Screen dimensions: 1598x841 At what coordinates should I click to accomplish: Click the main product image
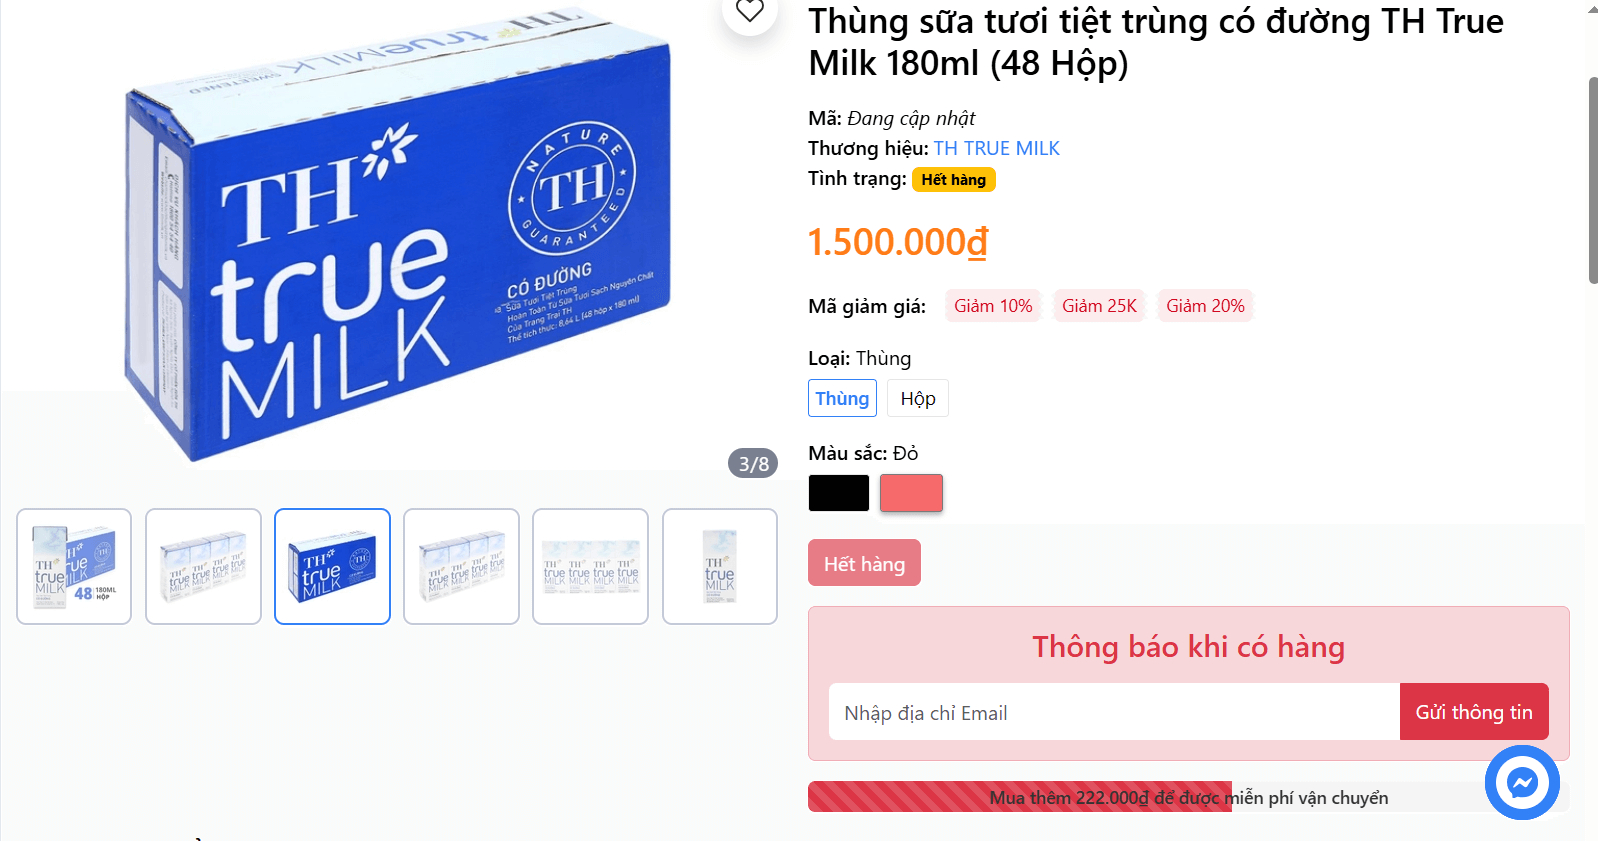[x=390, y=235]
